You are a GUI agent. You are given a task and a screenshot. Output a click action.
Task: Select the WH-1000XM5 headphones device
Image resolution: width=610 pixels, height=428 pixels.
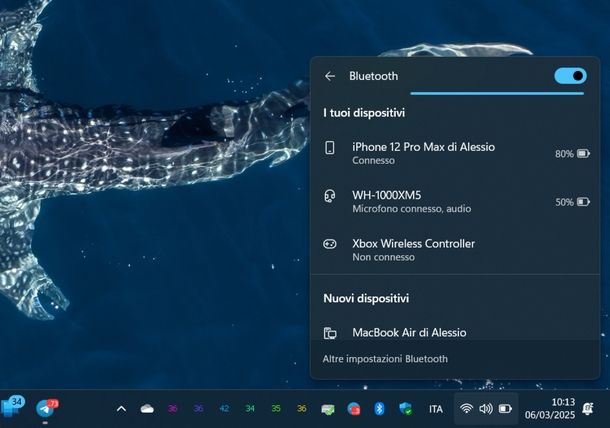(x=455, y=202)
